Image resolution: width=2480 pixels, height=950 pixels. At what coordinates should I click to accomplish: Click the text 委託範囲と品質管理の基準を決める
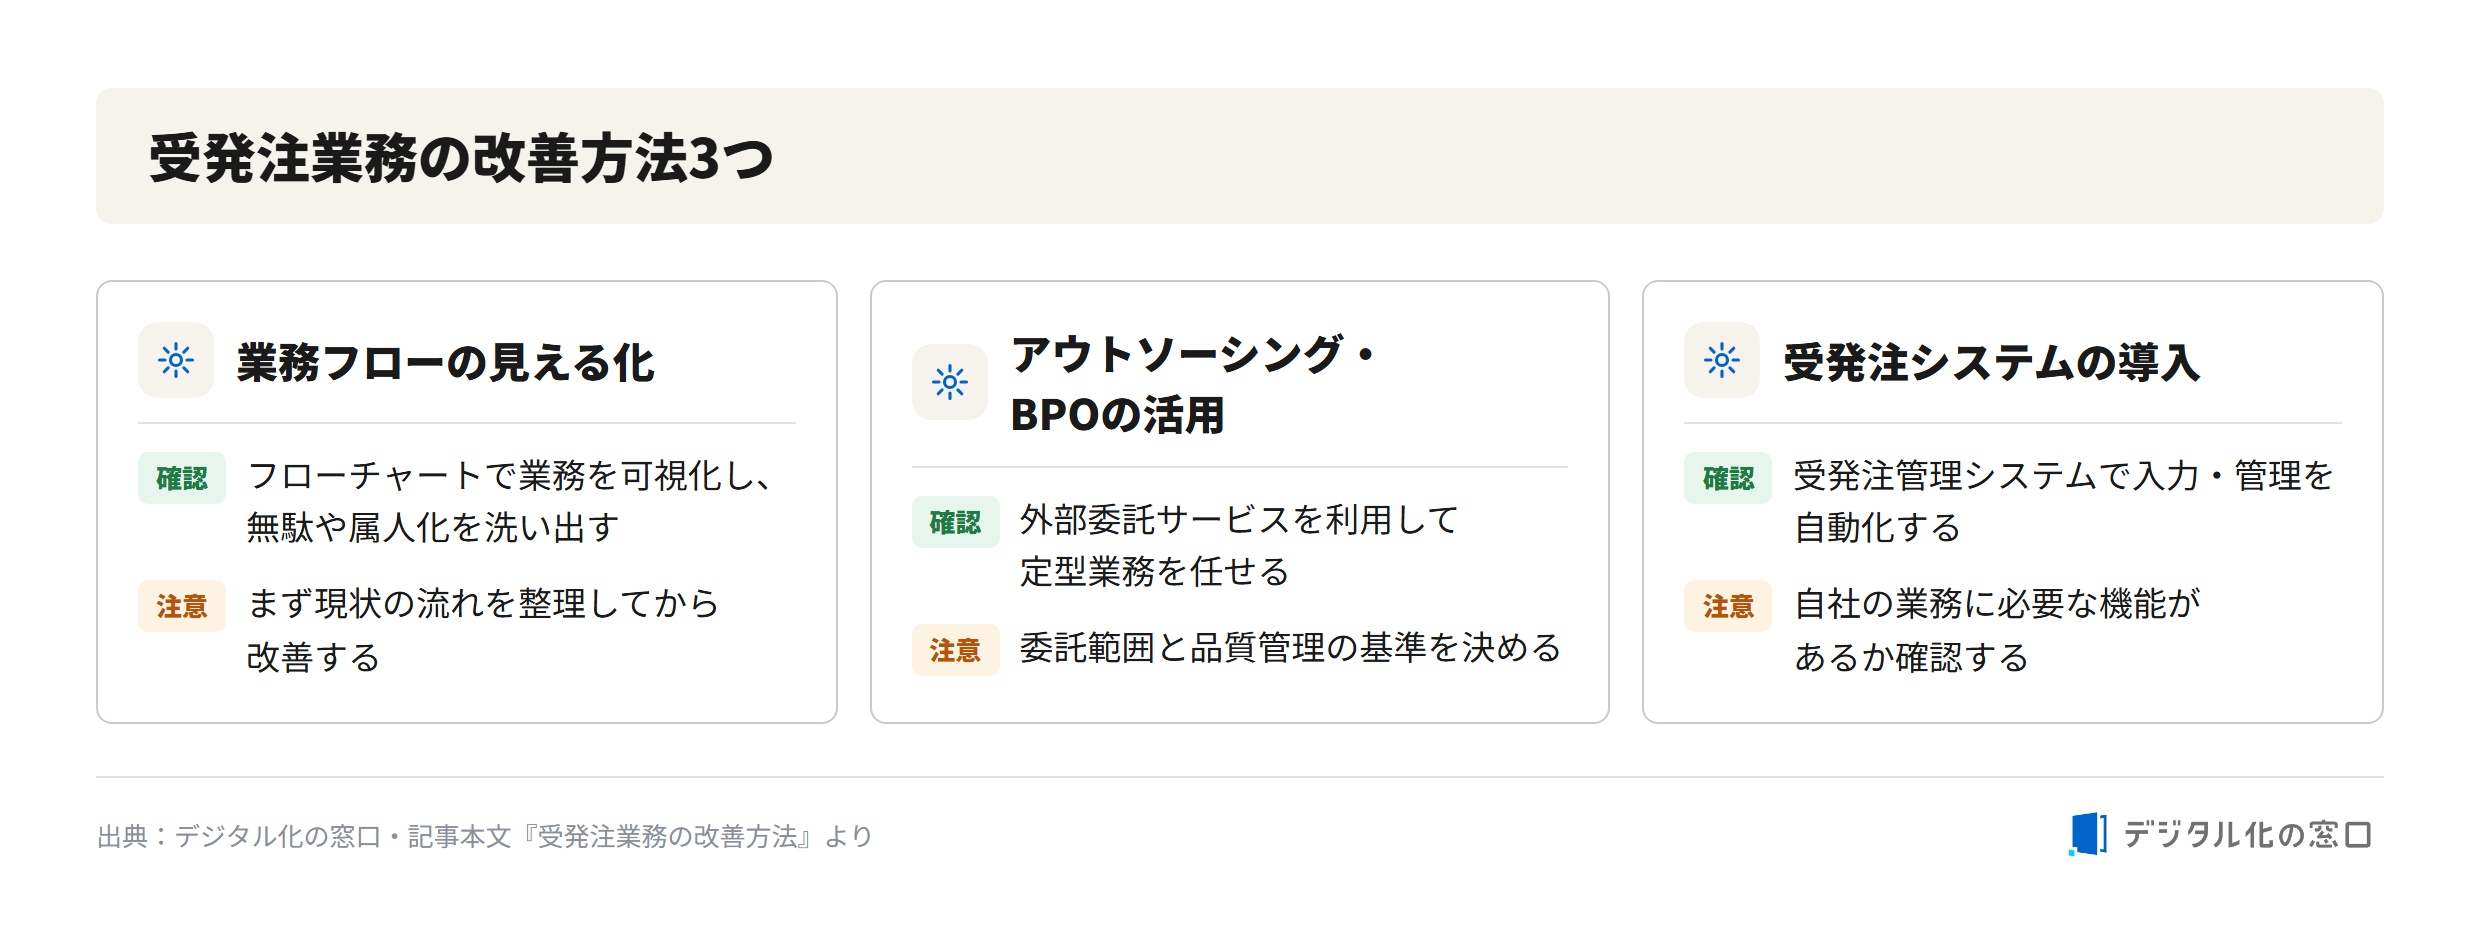click(x=1290, y=648)
